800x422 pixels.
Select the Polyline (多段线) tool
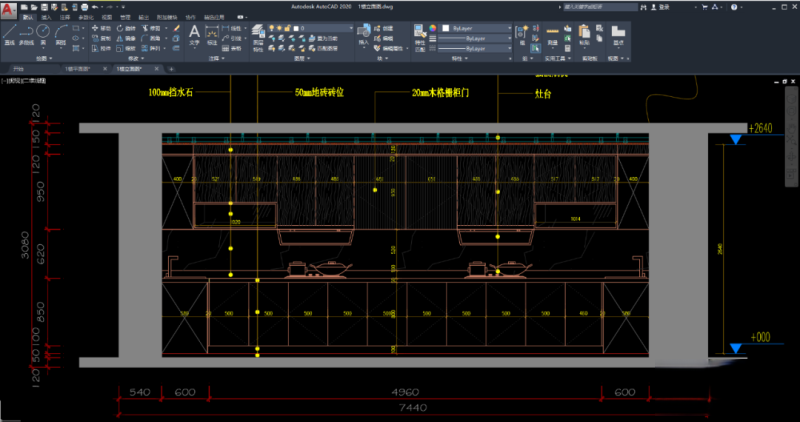(27, 33)
